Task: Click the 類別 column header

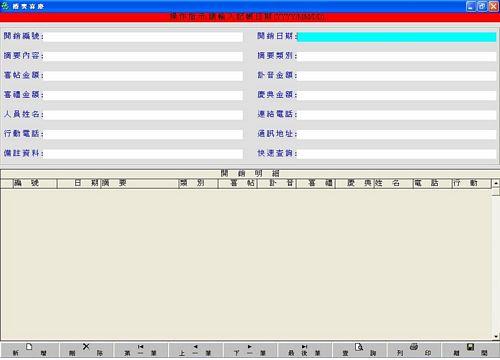Action: (198, 183)
